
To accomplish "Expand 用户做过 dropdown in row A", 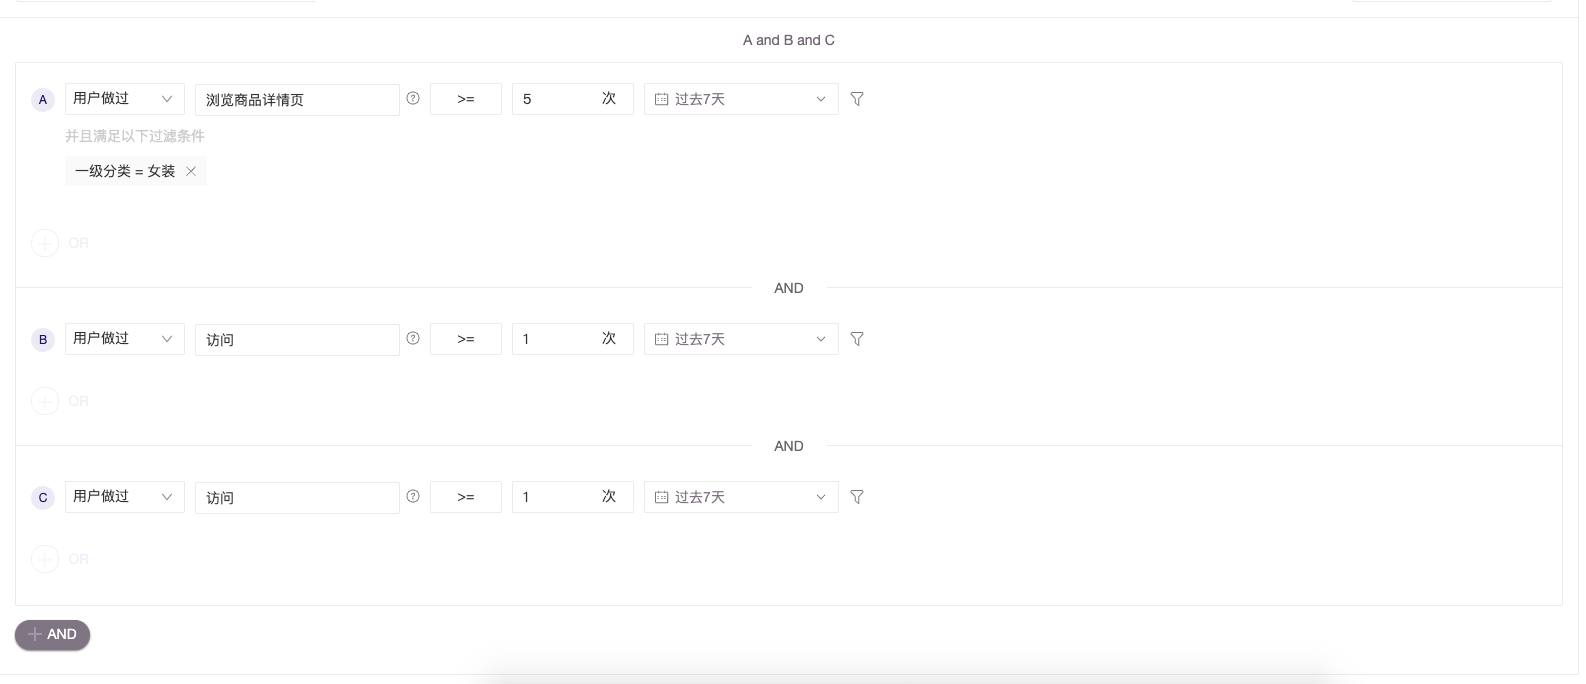I will point(125,99).
